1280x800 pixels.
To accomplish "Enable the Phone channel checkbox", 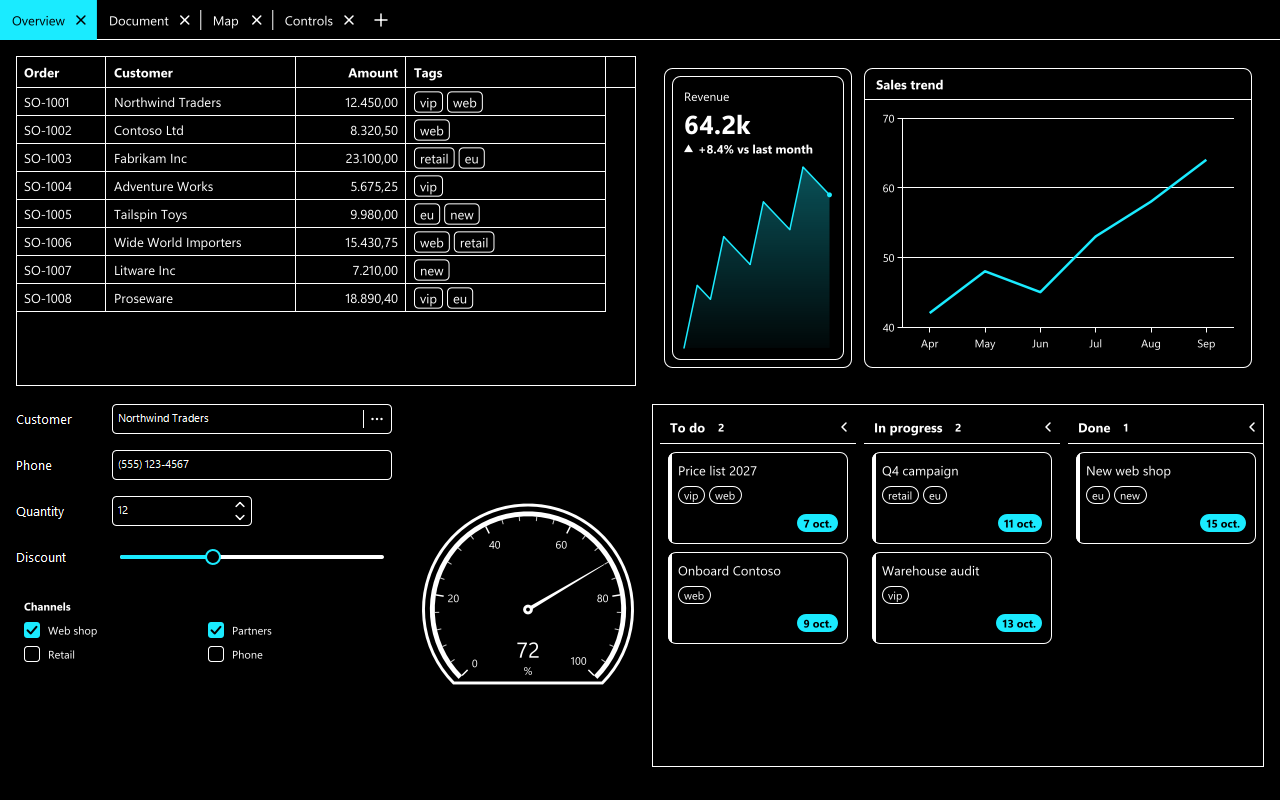I will tap(216, 654).
